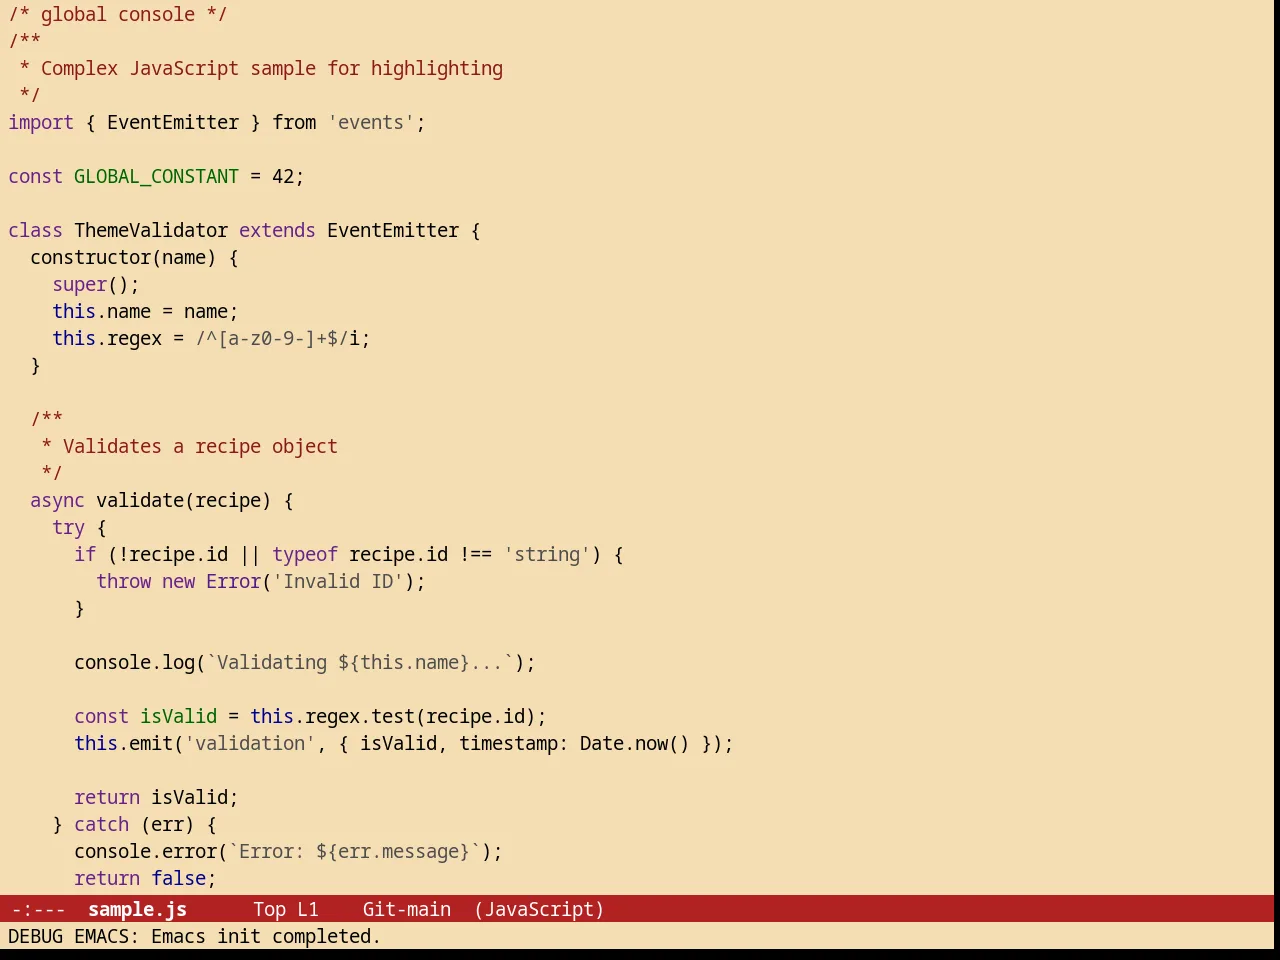The width and height of the screenshot is (1280, 960).
Task: Click the 'super' call
Action: click(x=79, y=284)
